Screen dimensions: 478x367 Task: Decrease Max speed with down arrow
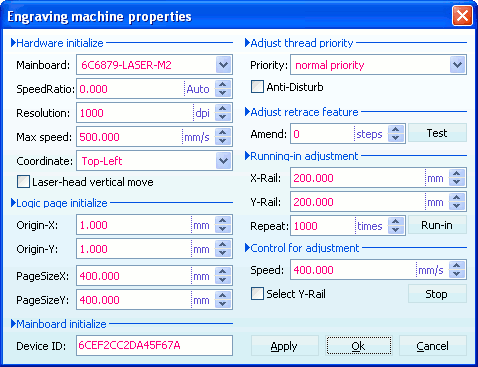pos(223,141)
